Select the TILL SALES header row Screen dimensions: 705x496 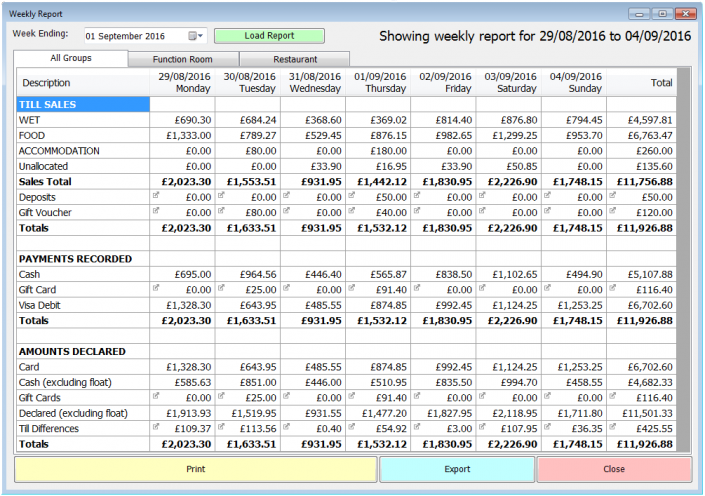[x=83, y=104]
